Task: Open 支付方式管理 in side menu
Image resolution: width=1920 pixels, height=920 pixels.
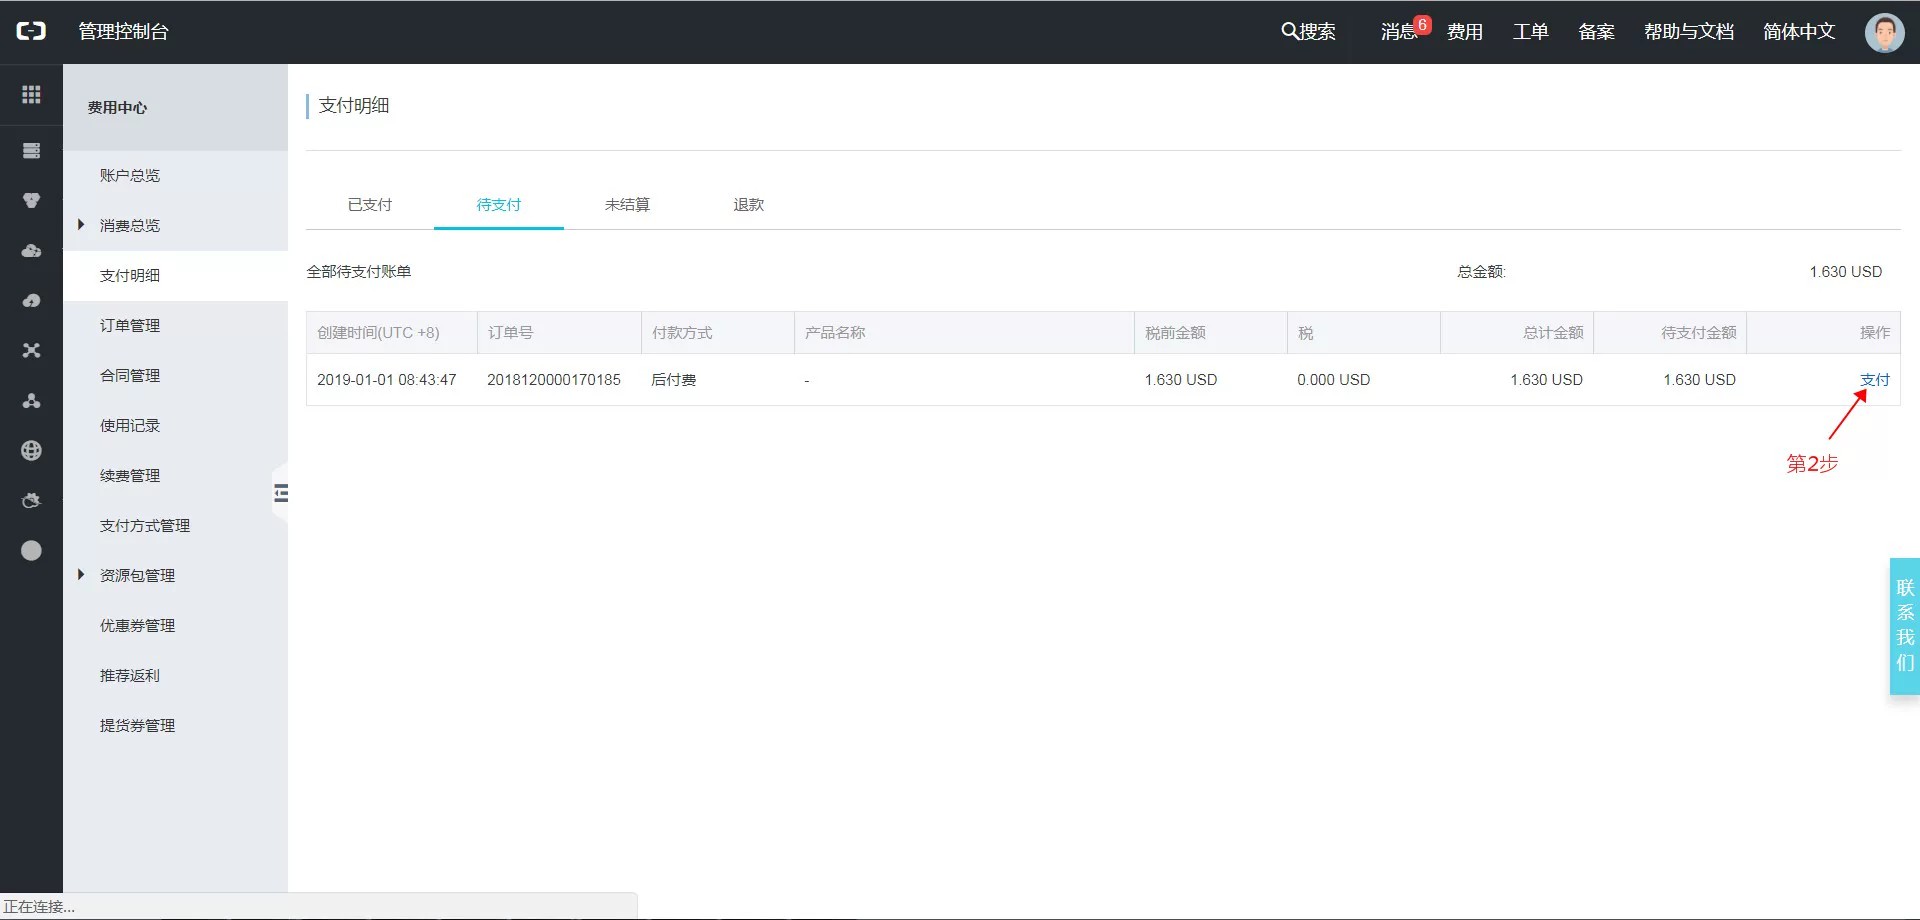Action: pos(145,525)
